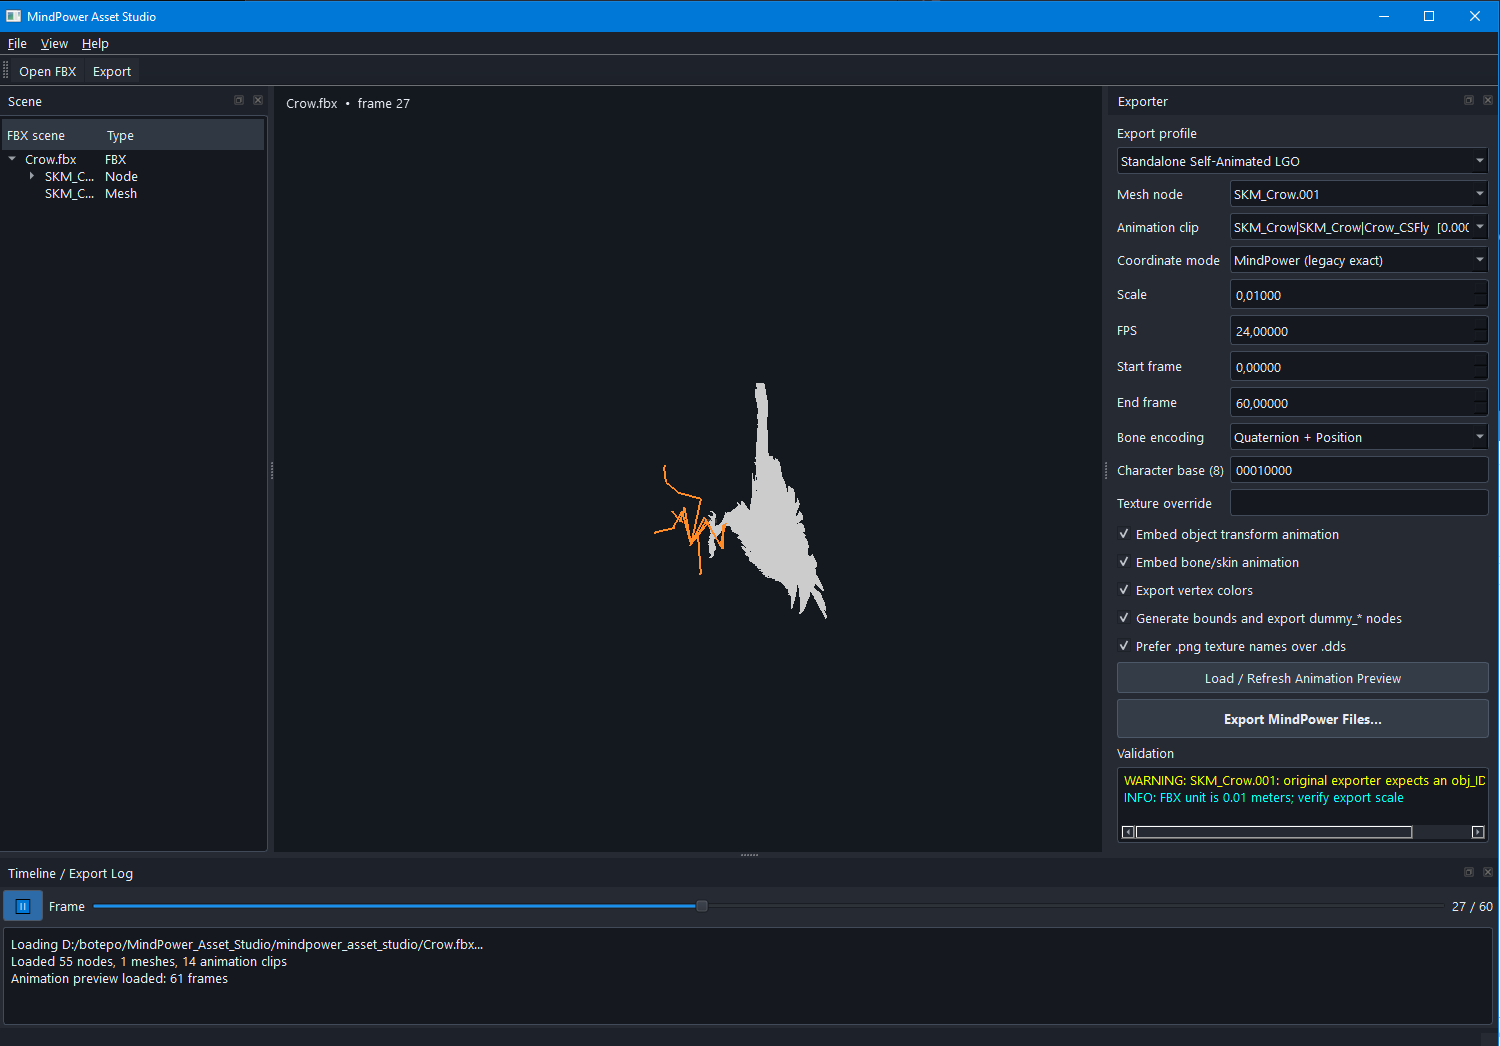Click Load / Refresh Animation Preview button
This screenshot has width=1500, height=1046.
(1302, 678)
